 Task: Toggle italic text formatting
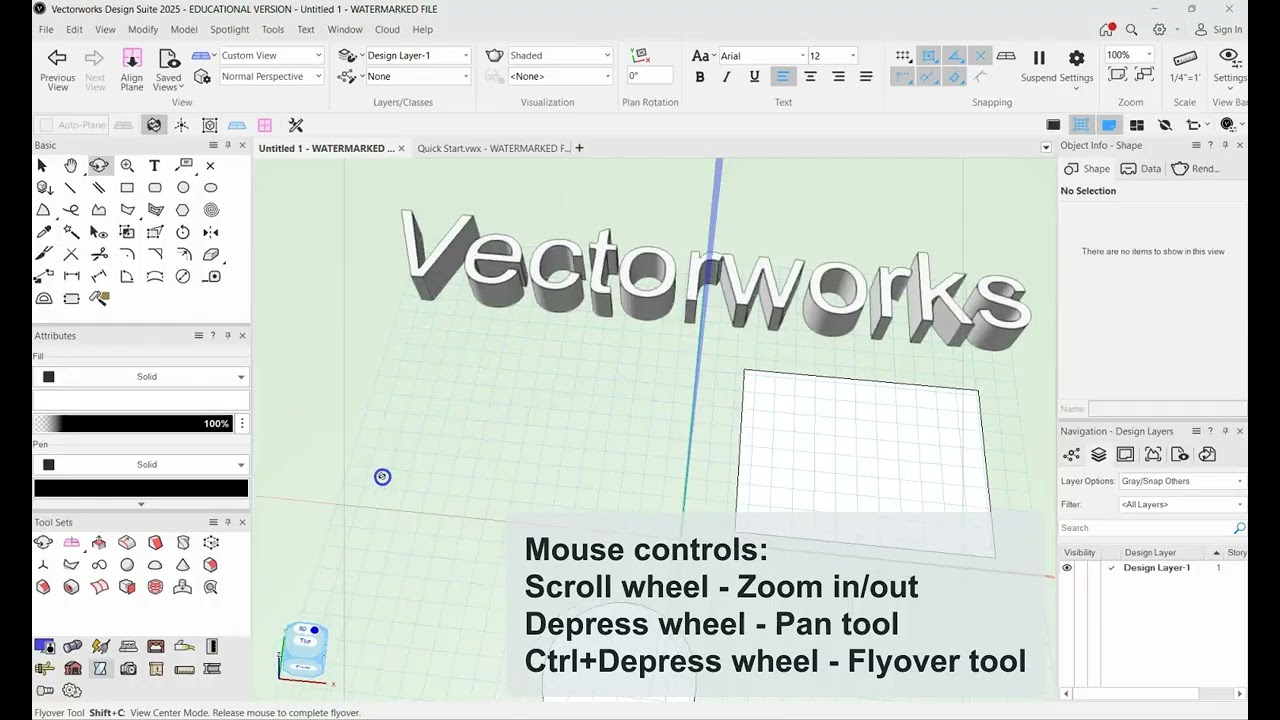727,77
